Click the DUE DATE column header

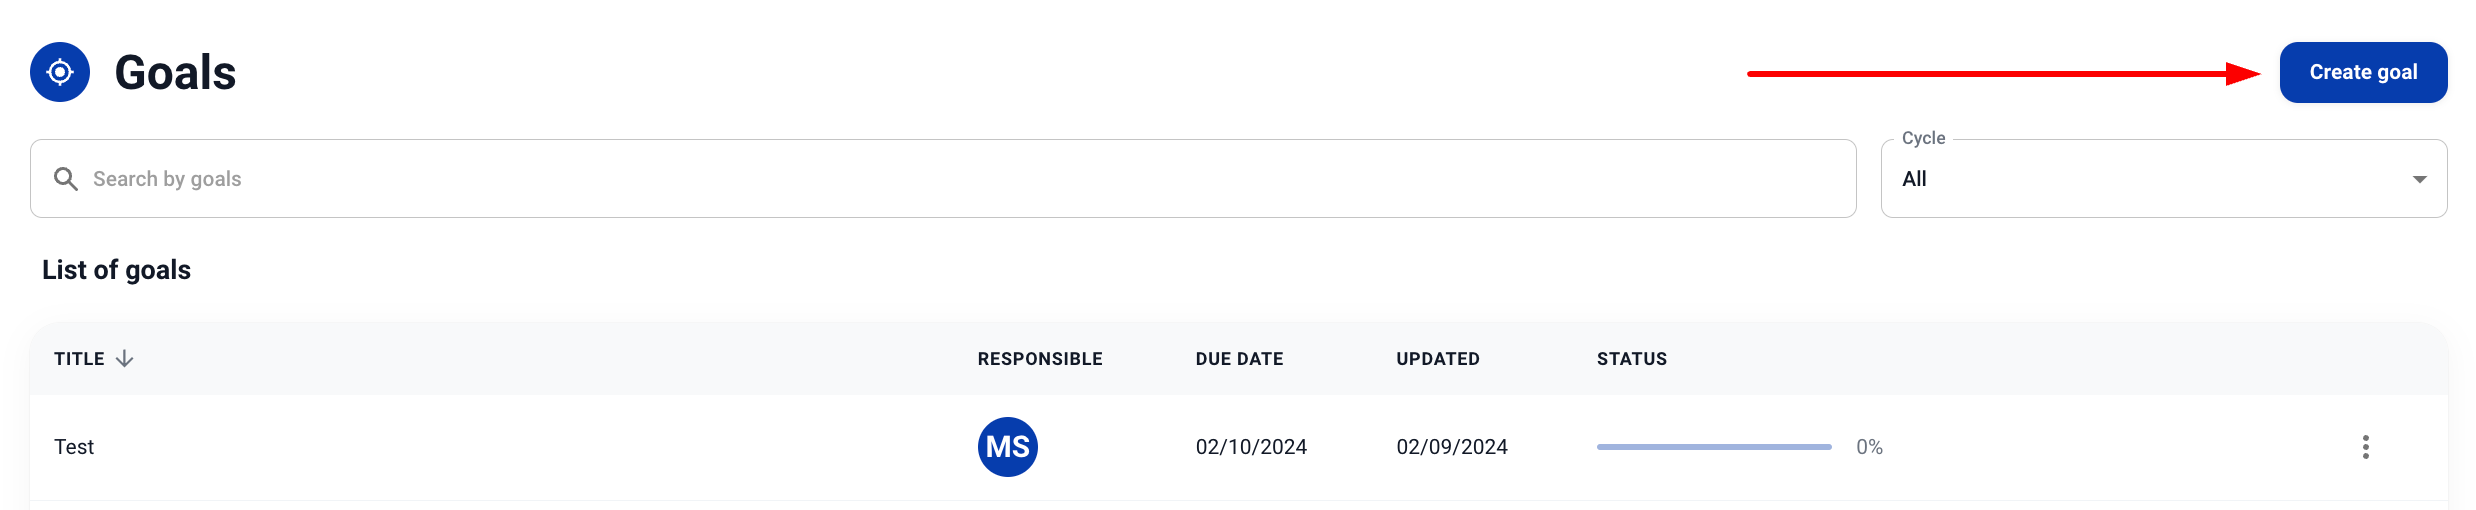(1239, 359)
